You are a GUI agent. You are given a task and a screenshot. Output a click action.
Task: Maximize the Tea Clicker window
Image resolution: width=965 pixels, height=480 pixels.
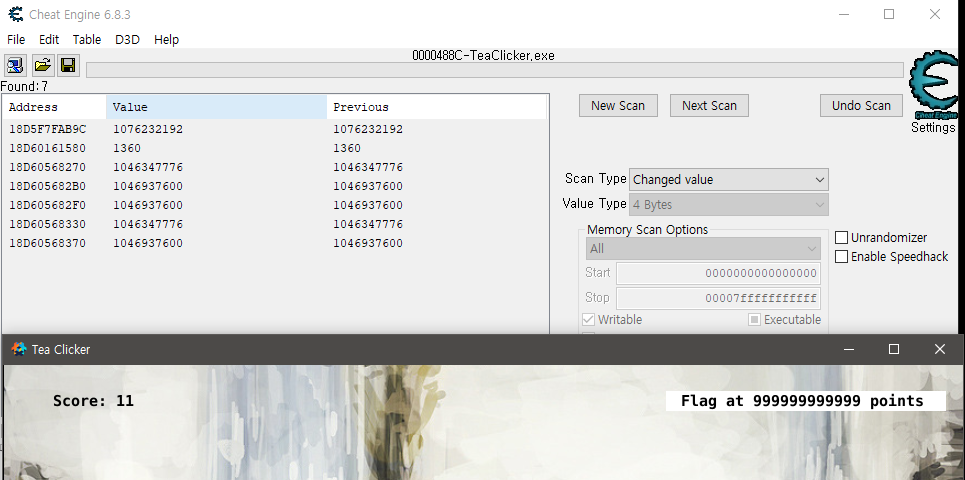[x=894, y=349]
